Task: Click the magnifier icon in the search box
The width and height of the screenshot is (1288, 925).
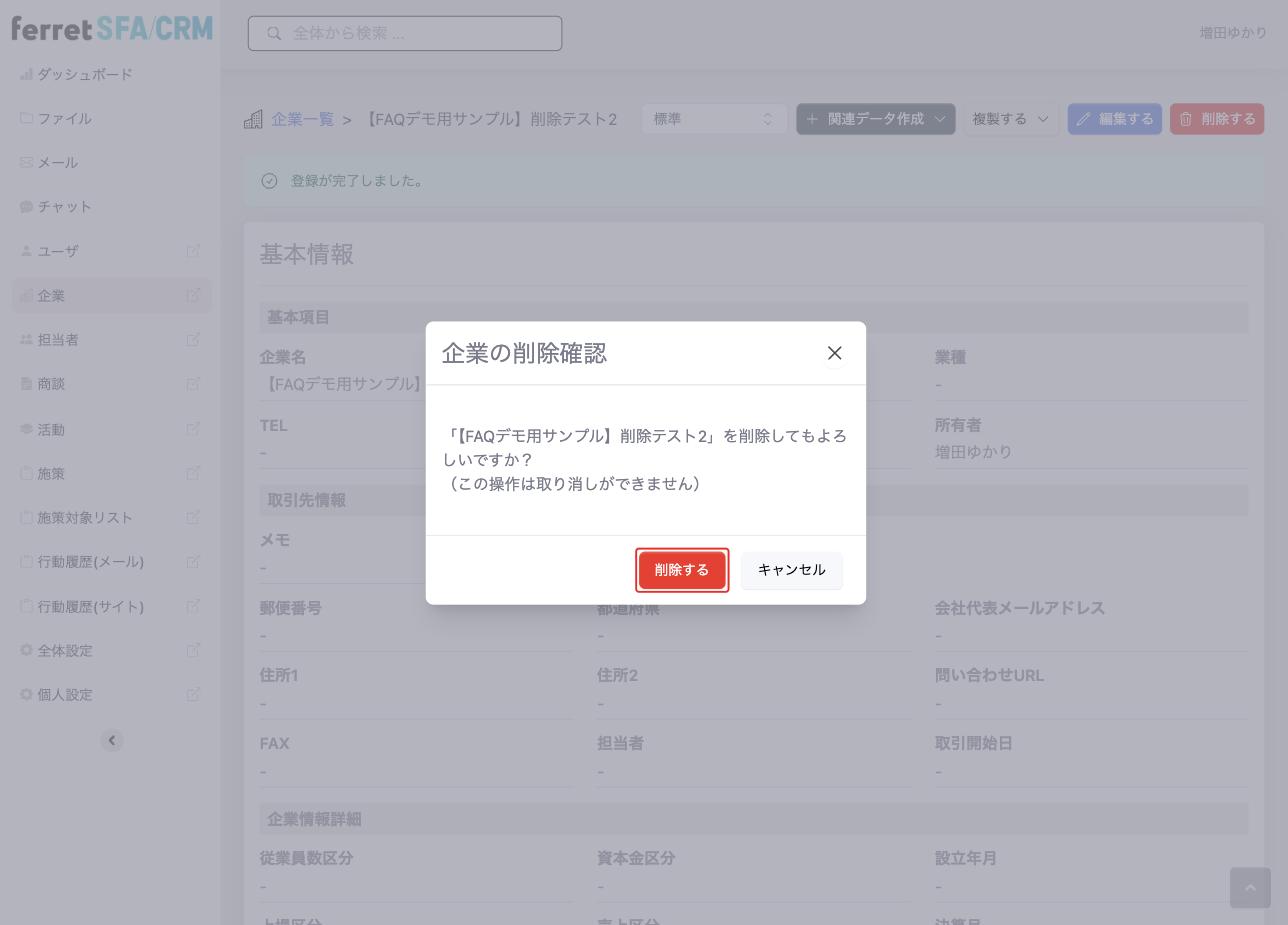Action: coord(273,33)
